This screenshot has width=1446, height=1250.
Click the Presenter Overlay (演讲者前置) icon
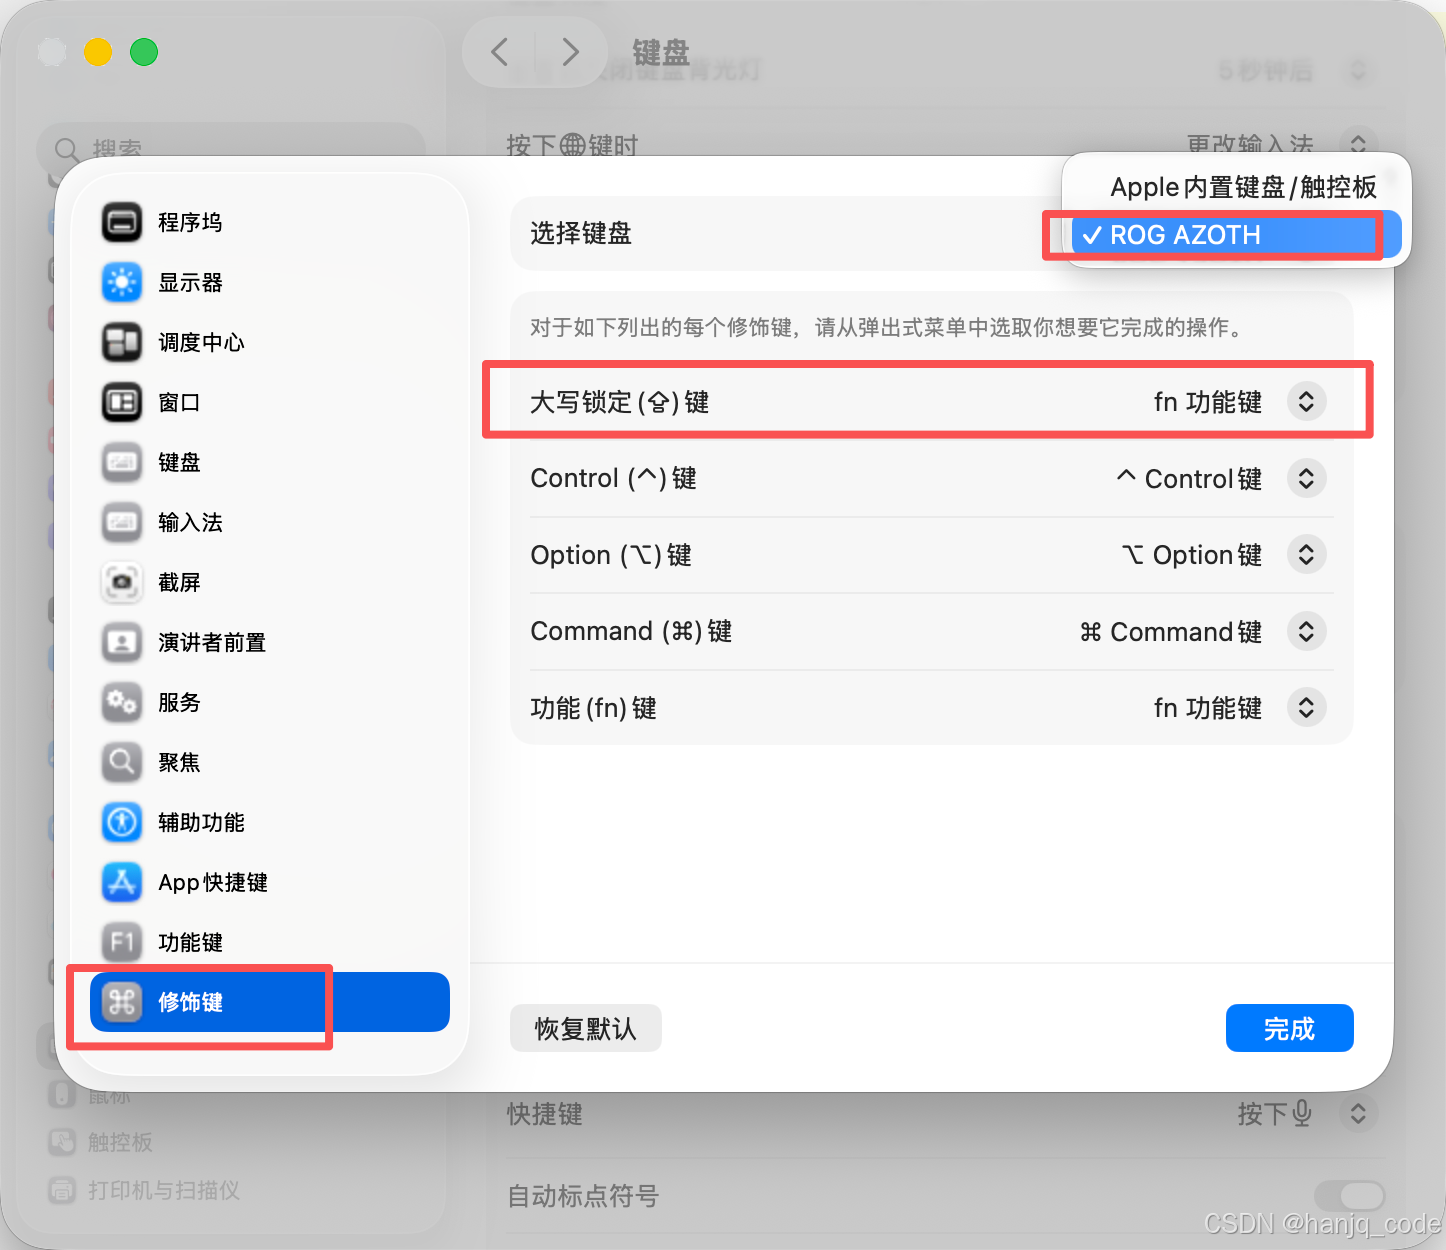122,642
